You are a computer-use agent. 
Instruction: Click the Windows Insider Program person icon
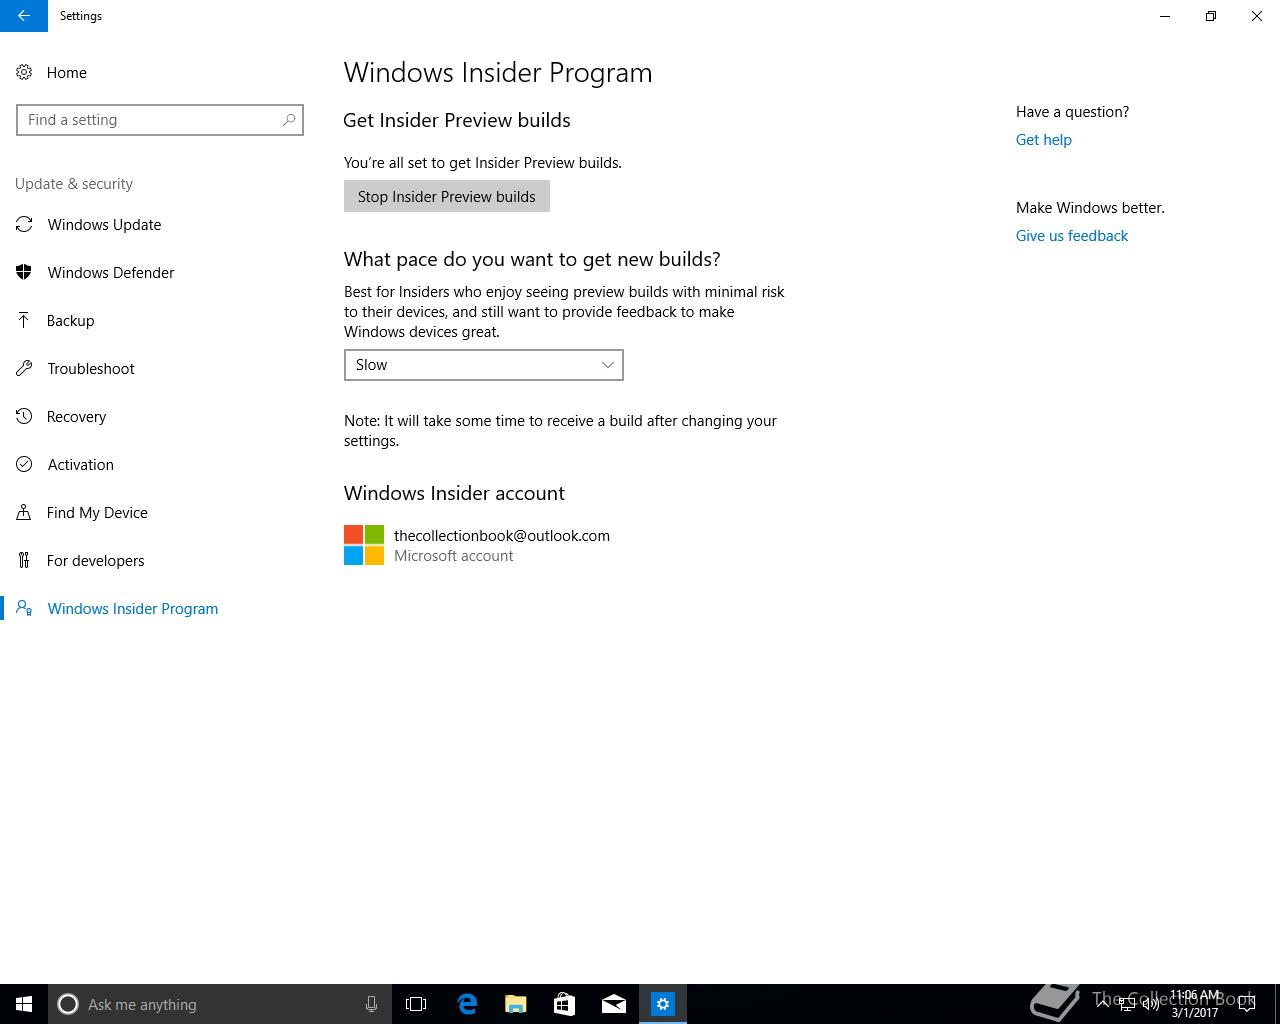(24, 609)
